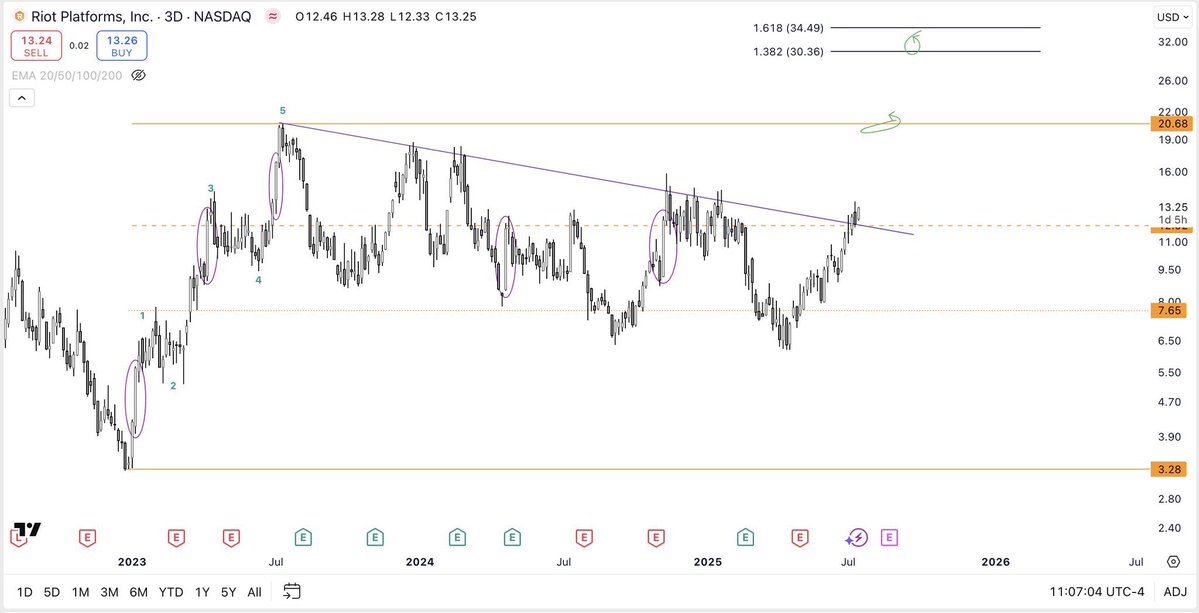Screen dimensions: 1199x613
Task: Click second green E marker after 2024 label
Action: (512, 538)
